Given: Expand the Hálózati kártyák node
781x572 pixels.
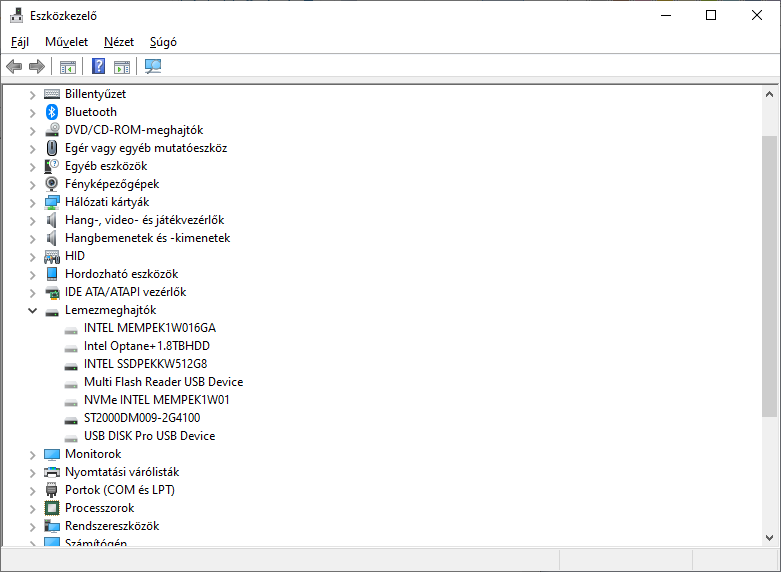Looking at the screenshot, I should click(32, 203).
